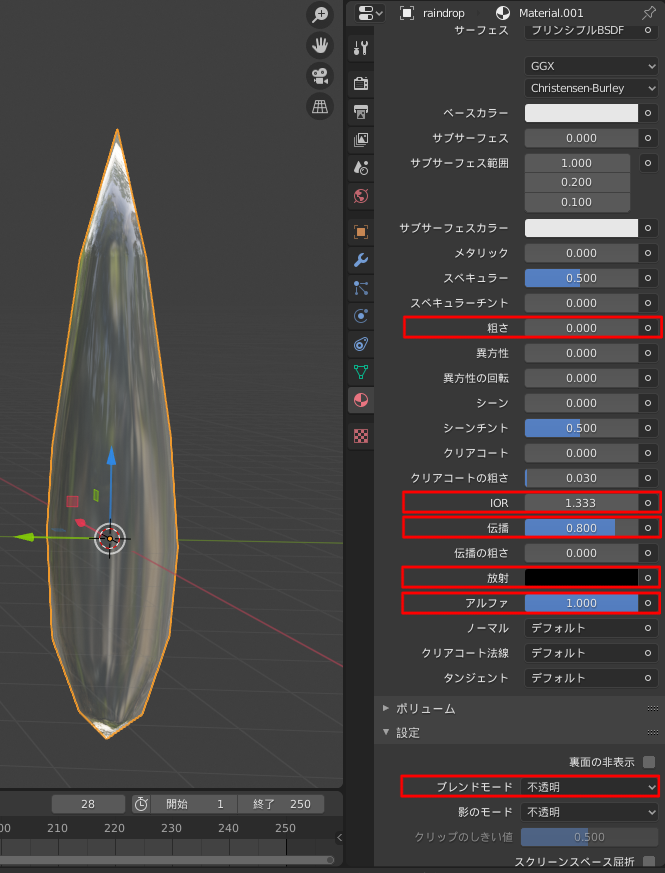The height and width of the screenshot is (873, 665).
Task: Open the Scene properties tab
Action: coord(361,168)
